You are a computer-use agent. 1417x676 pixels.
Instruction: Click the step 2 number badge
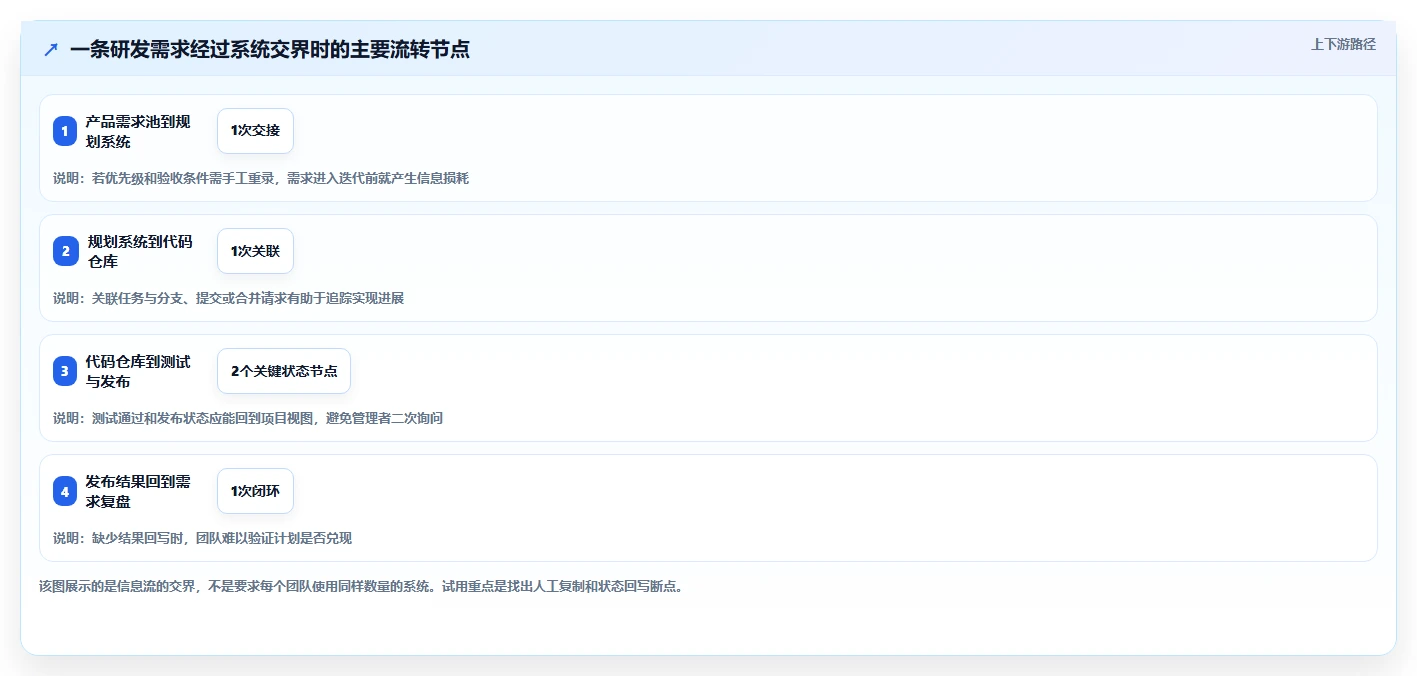coord(65,251)
